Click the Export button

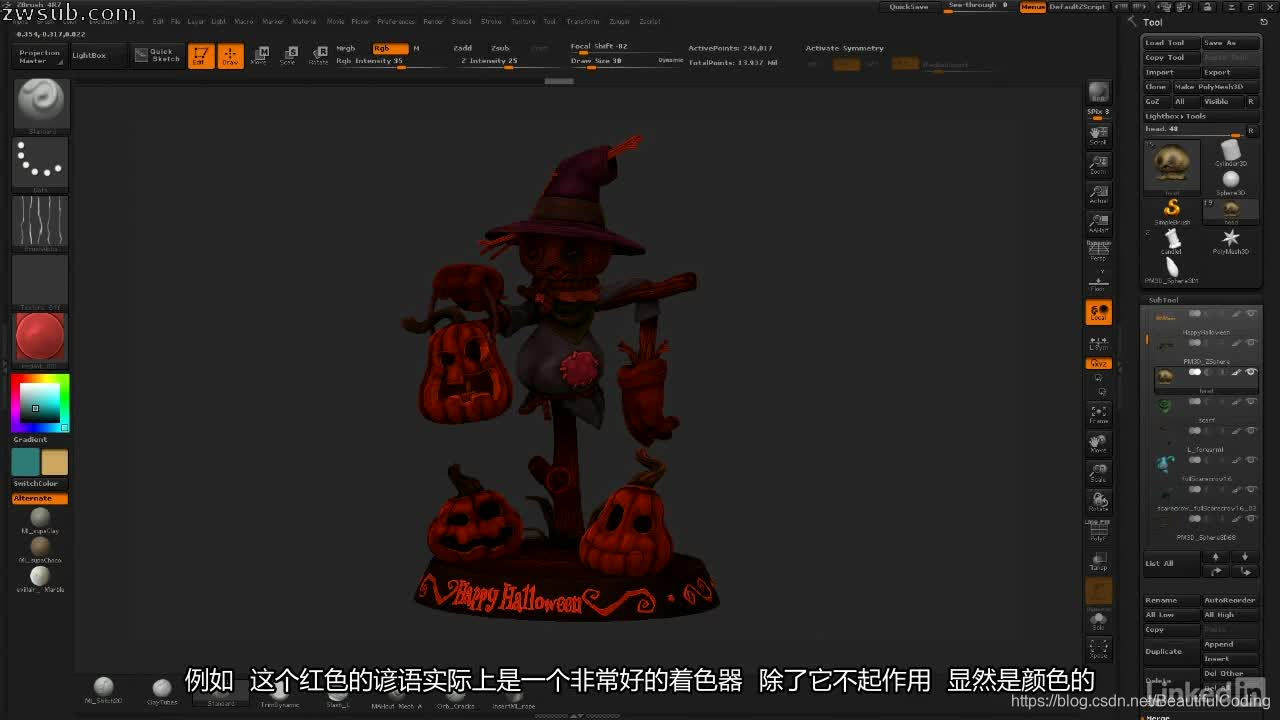click(x=1229, y=72)
